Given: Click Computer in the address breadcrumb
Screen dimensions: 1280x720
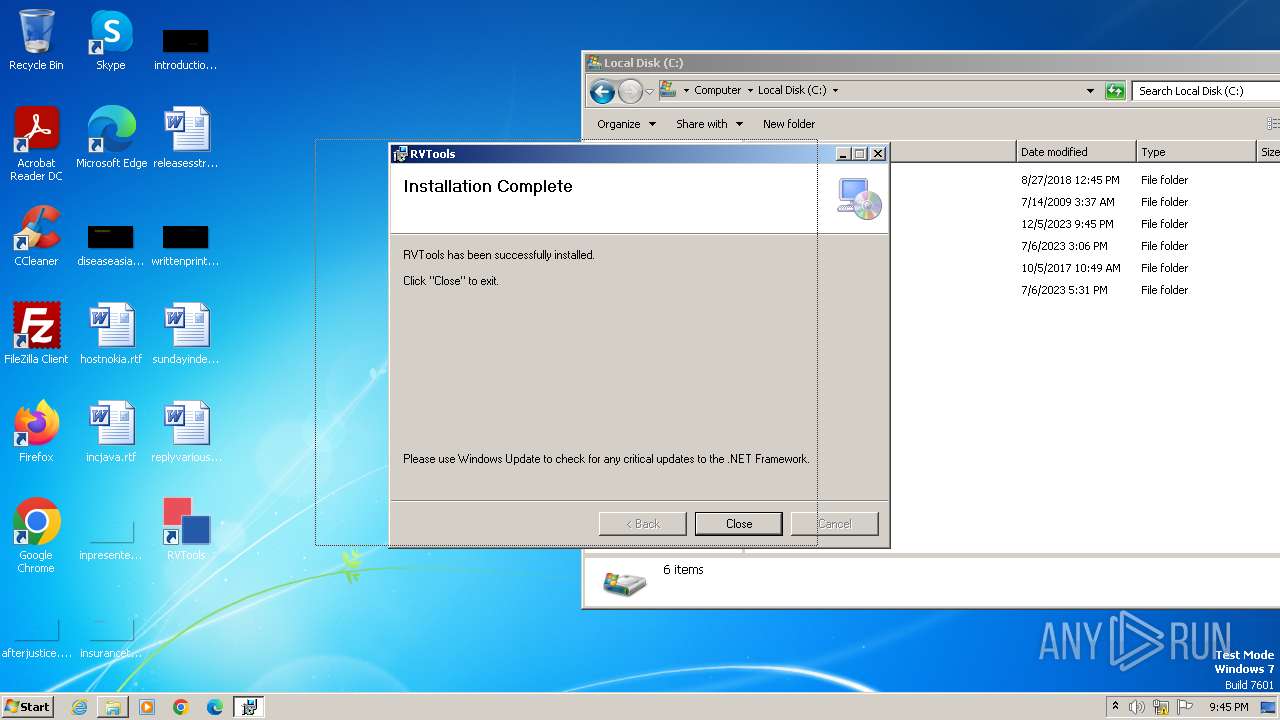Looking at the screenshot, I should [718, 91].
